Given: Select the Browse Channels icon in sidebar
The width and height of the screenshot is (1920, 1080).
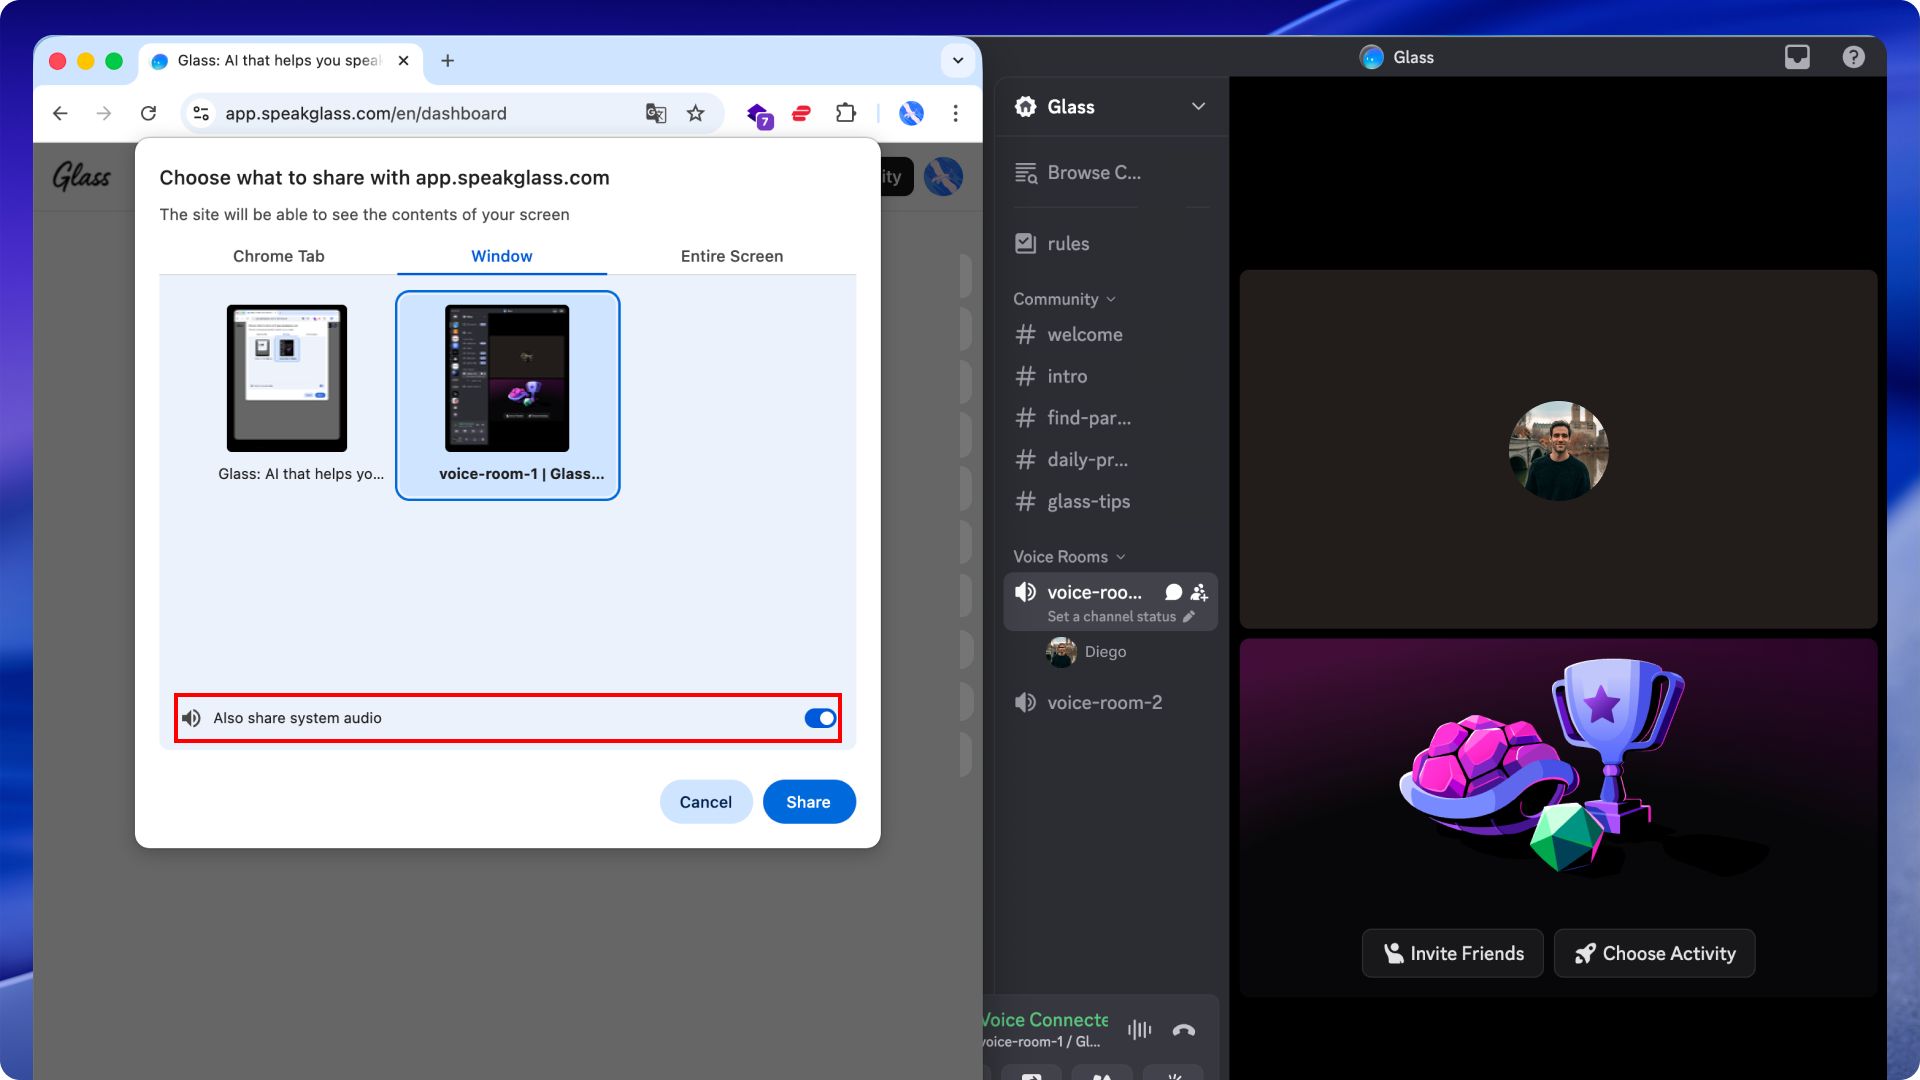Looking at the screenshot, I should click(x=1026, y=172).
